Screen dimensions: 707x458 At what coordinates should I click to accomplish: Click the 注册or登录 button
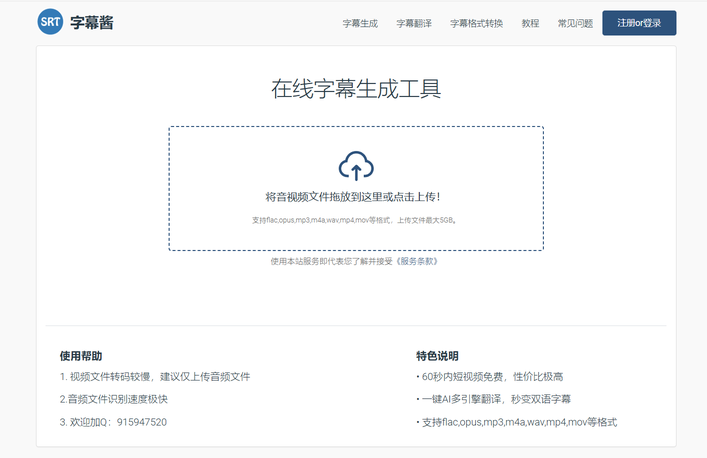pos(639,23)
